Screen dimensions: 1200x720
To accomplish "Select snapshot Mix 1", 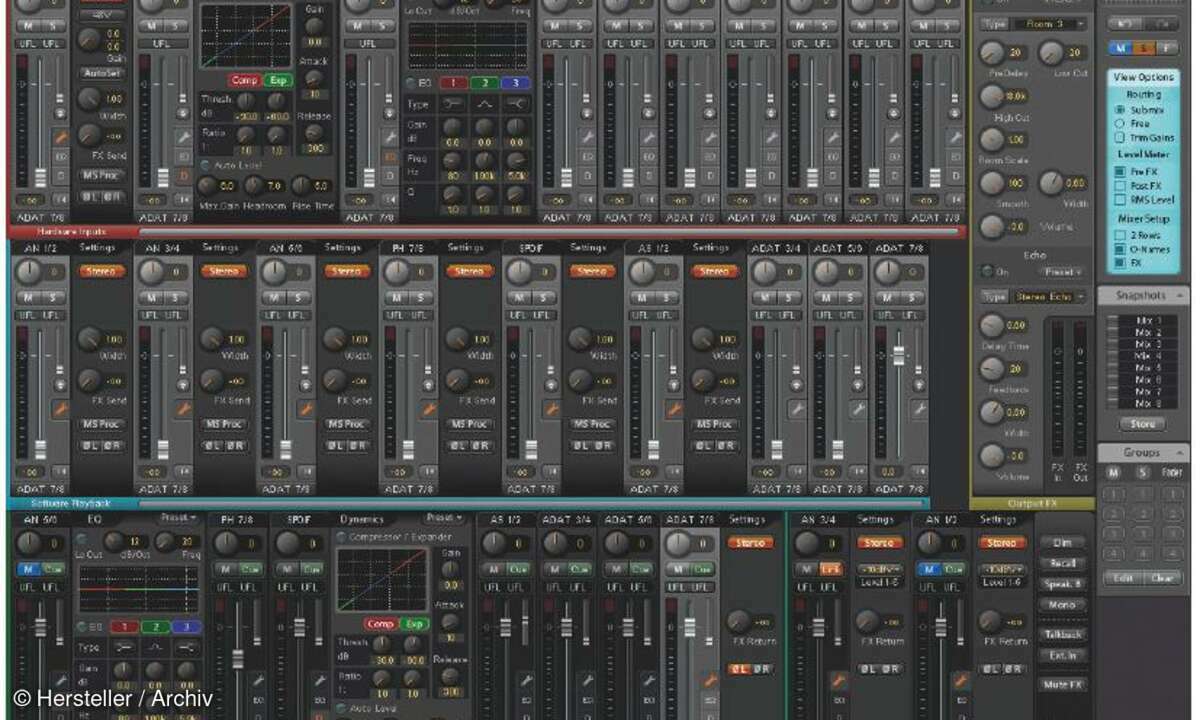I will 1148,320.
